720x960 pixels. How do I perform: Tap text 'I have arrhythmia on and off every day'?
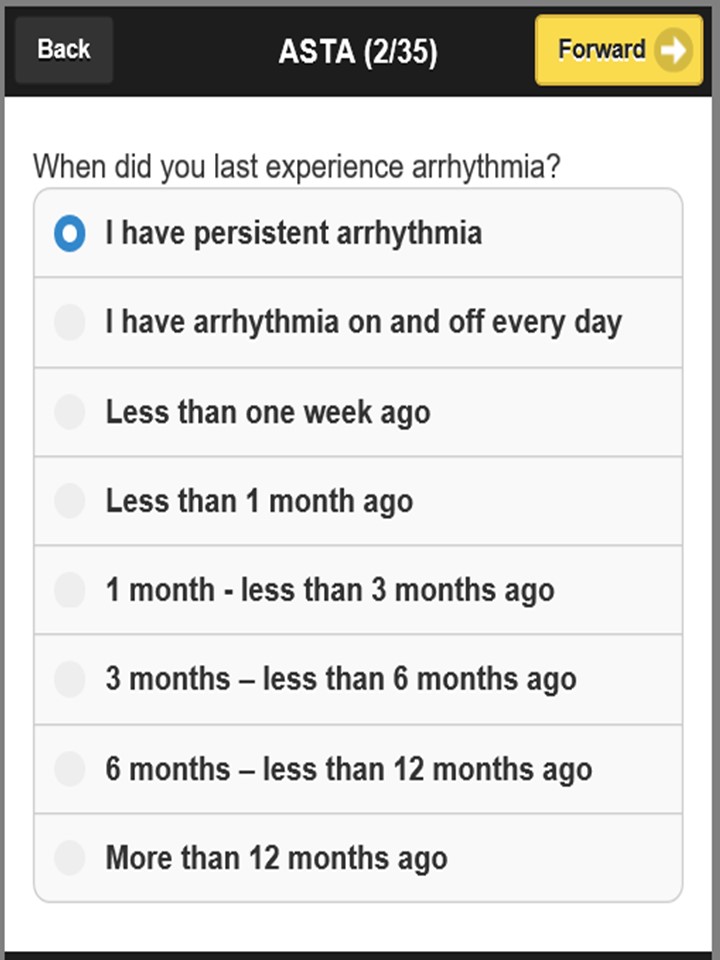click(364, 323)
